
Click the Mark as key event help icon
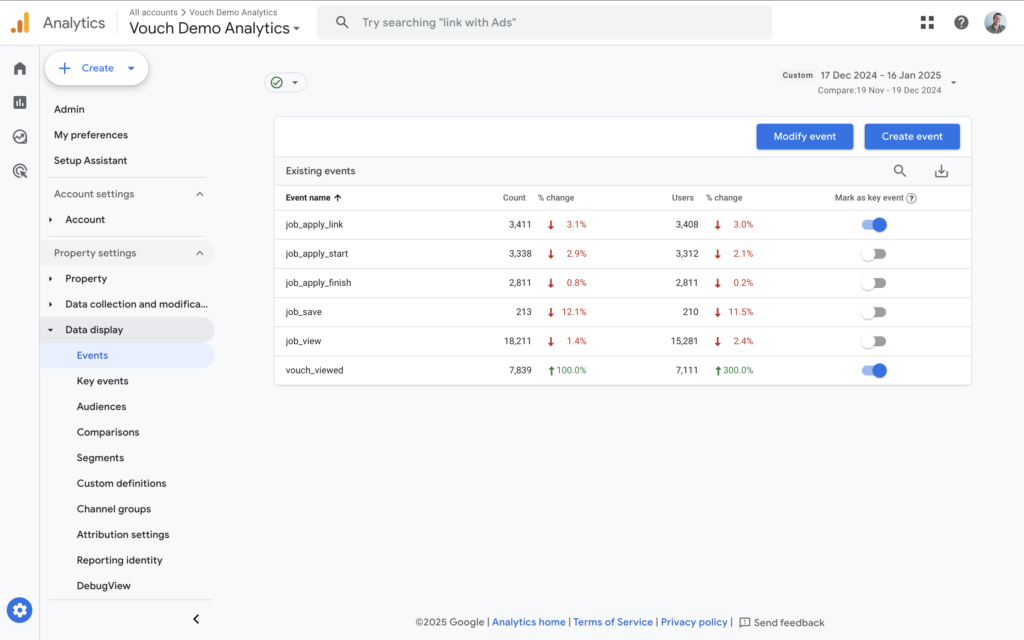912,199
